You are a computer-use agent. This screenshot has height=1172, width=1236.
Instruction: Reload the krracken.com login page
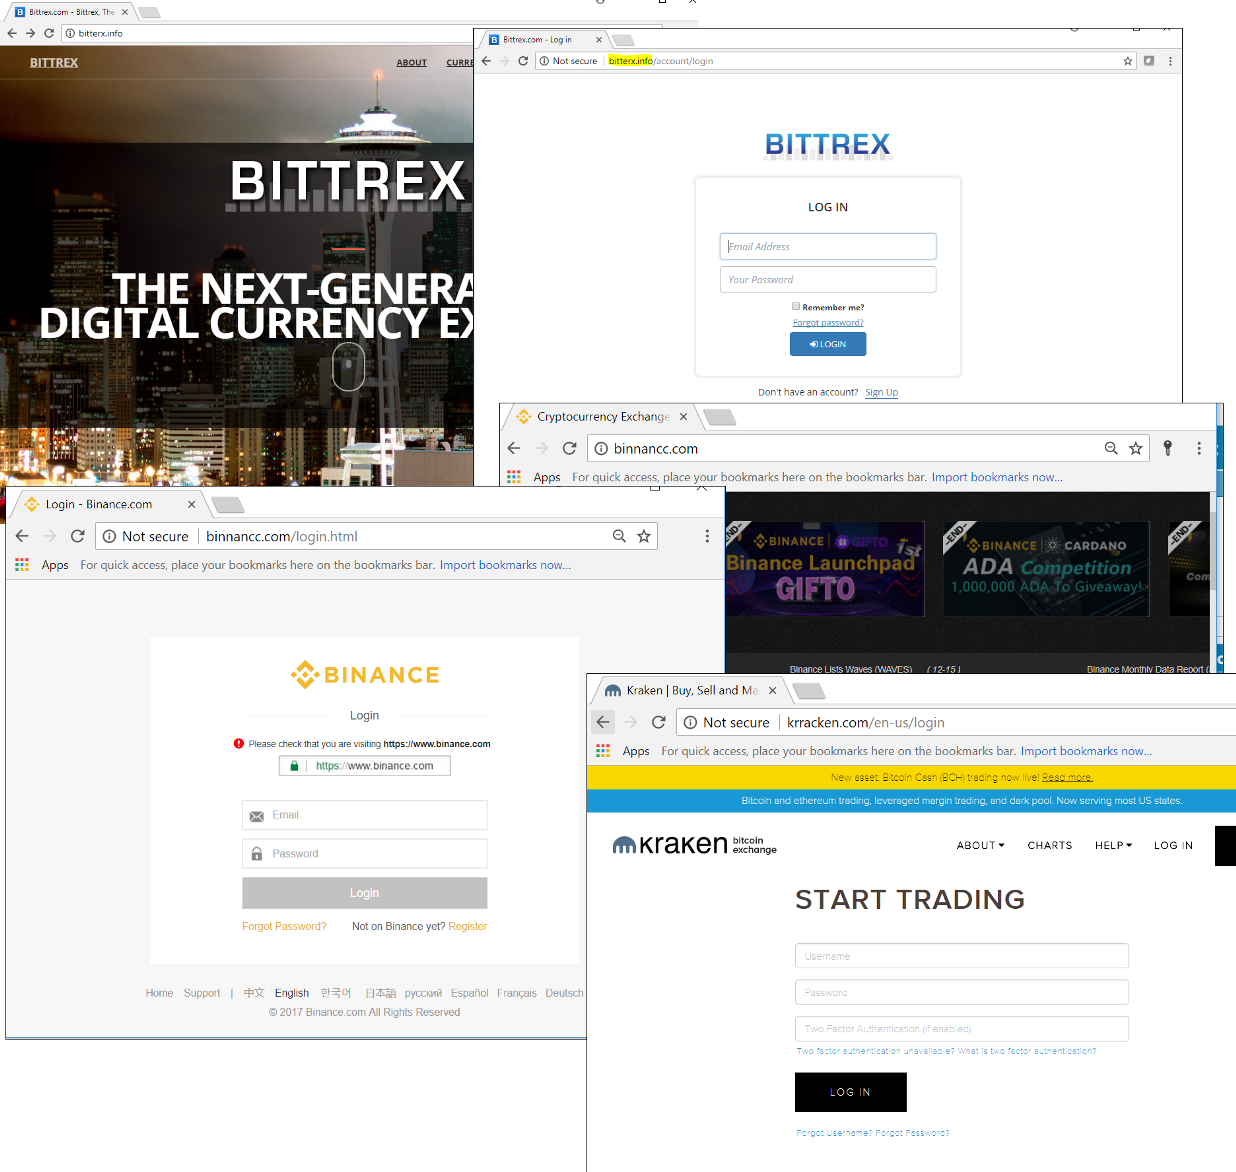coord(658,722)
